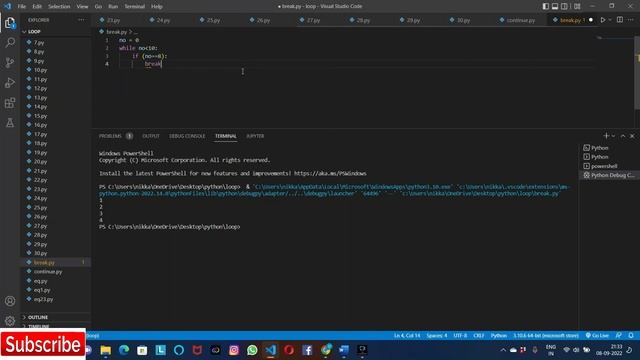Open WhatsApp from taskbar
Image resolution: width=640 pixels, height=360 pixels.
(x=252, y=350)
